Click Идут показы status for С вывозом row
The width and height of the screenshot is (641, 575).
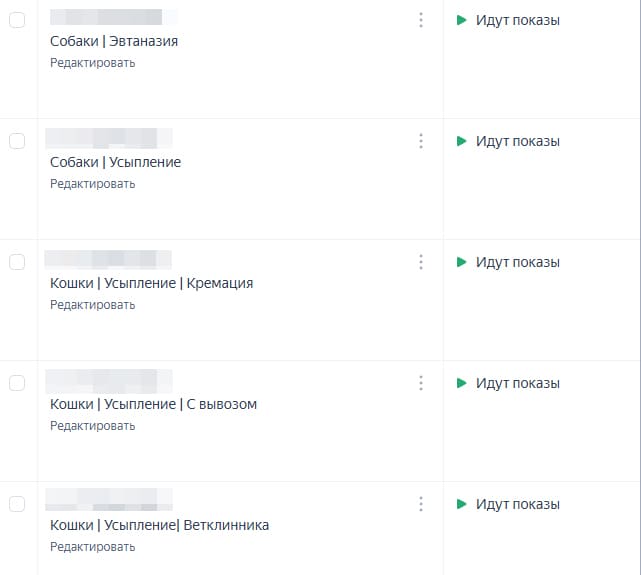tap(517, 383)
